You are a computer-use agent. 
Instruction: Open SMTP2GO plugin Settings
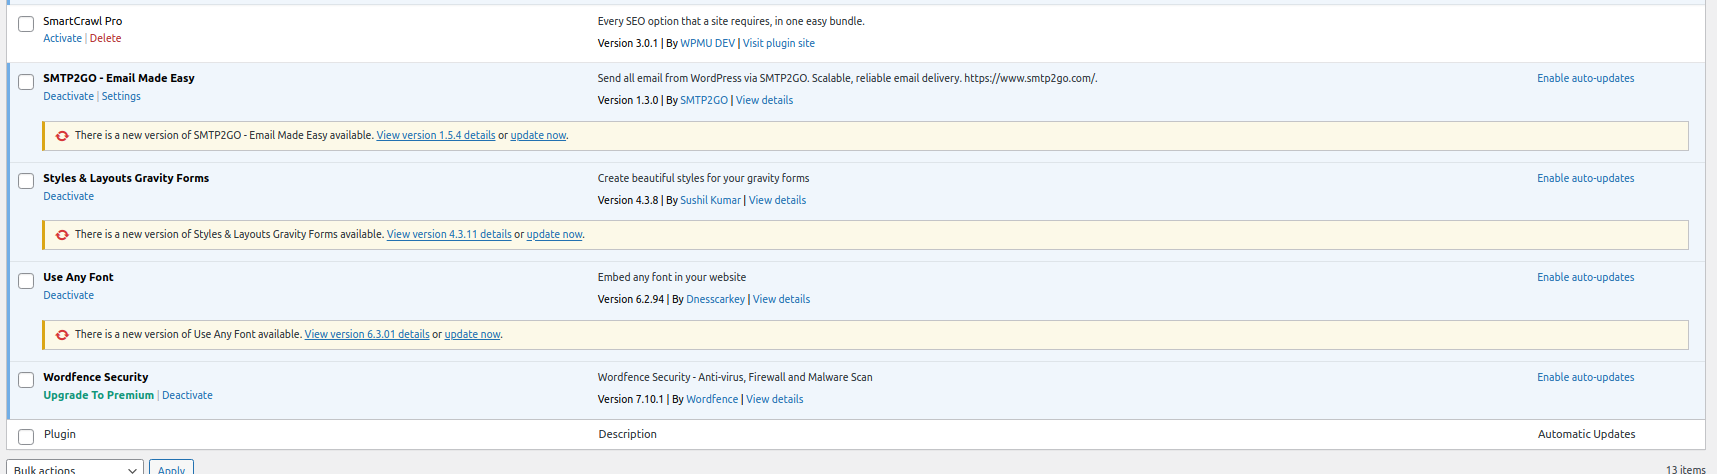tap(121, 97)
